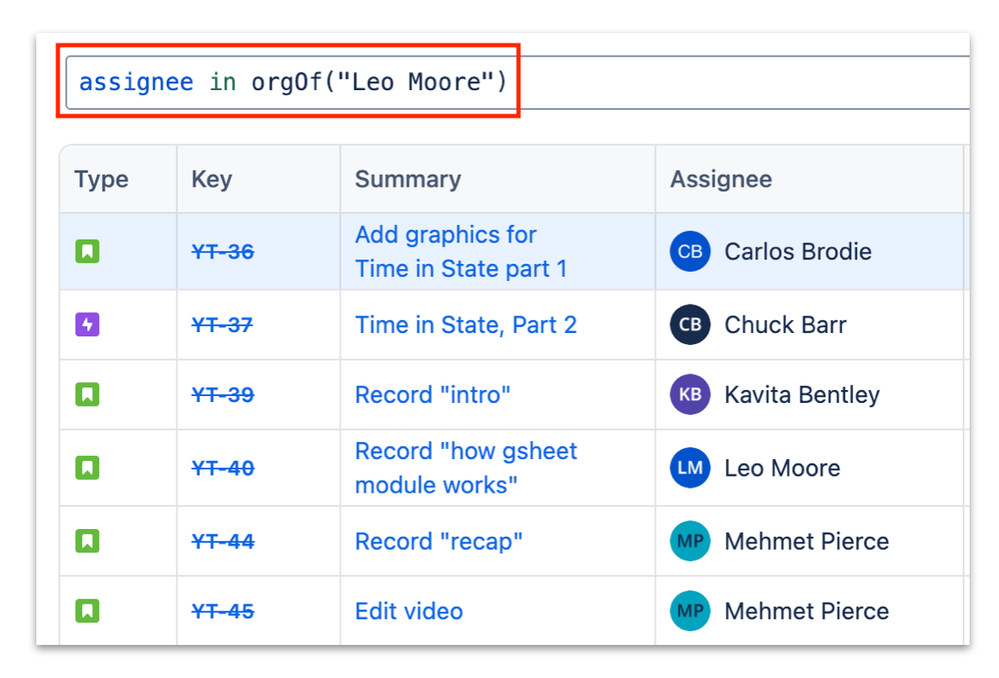This screenshot has height=678, width=999.
Task: Click Carlos Brodie's CB avatar
Action: (690, 251)
